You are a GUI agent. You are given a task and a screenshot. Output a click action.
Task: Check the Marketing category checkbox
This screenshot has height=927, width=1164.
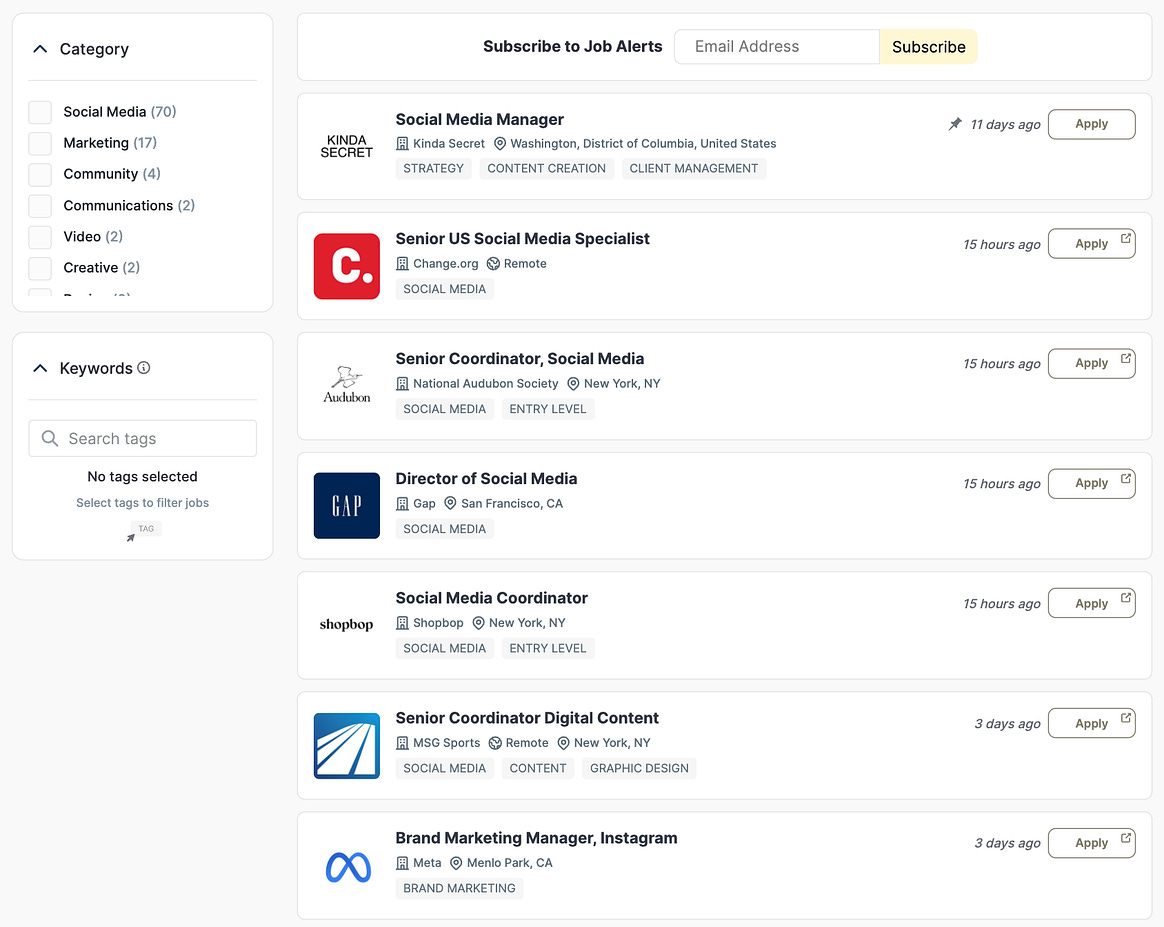click(40, 143)
